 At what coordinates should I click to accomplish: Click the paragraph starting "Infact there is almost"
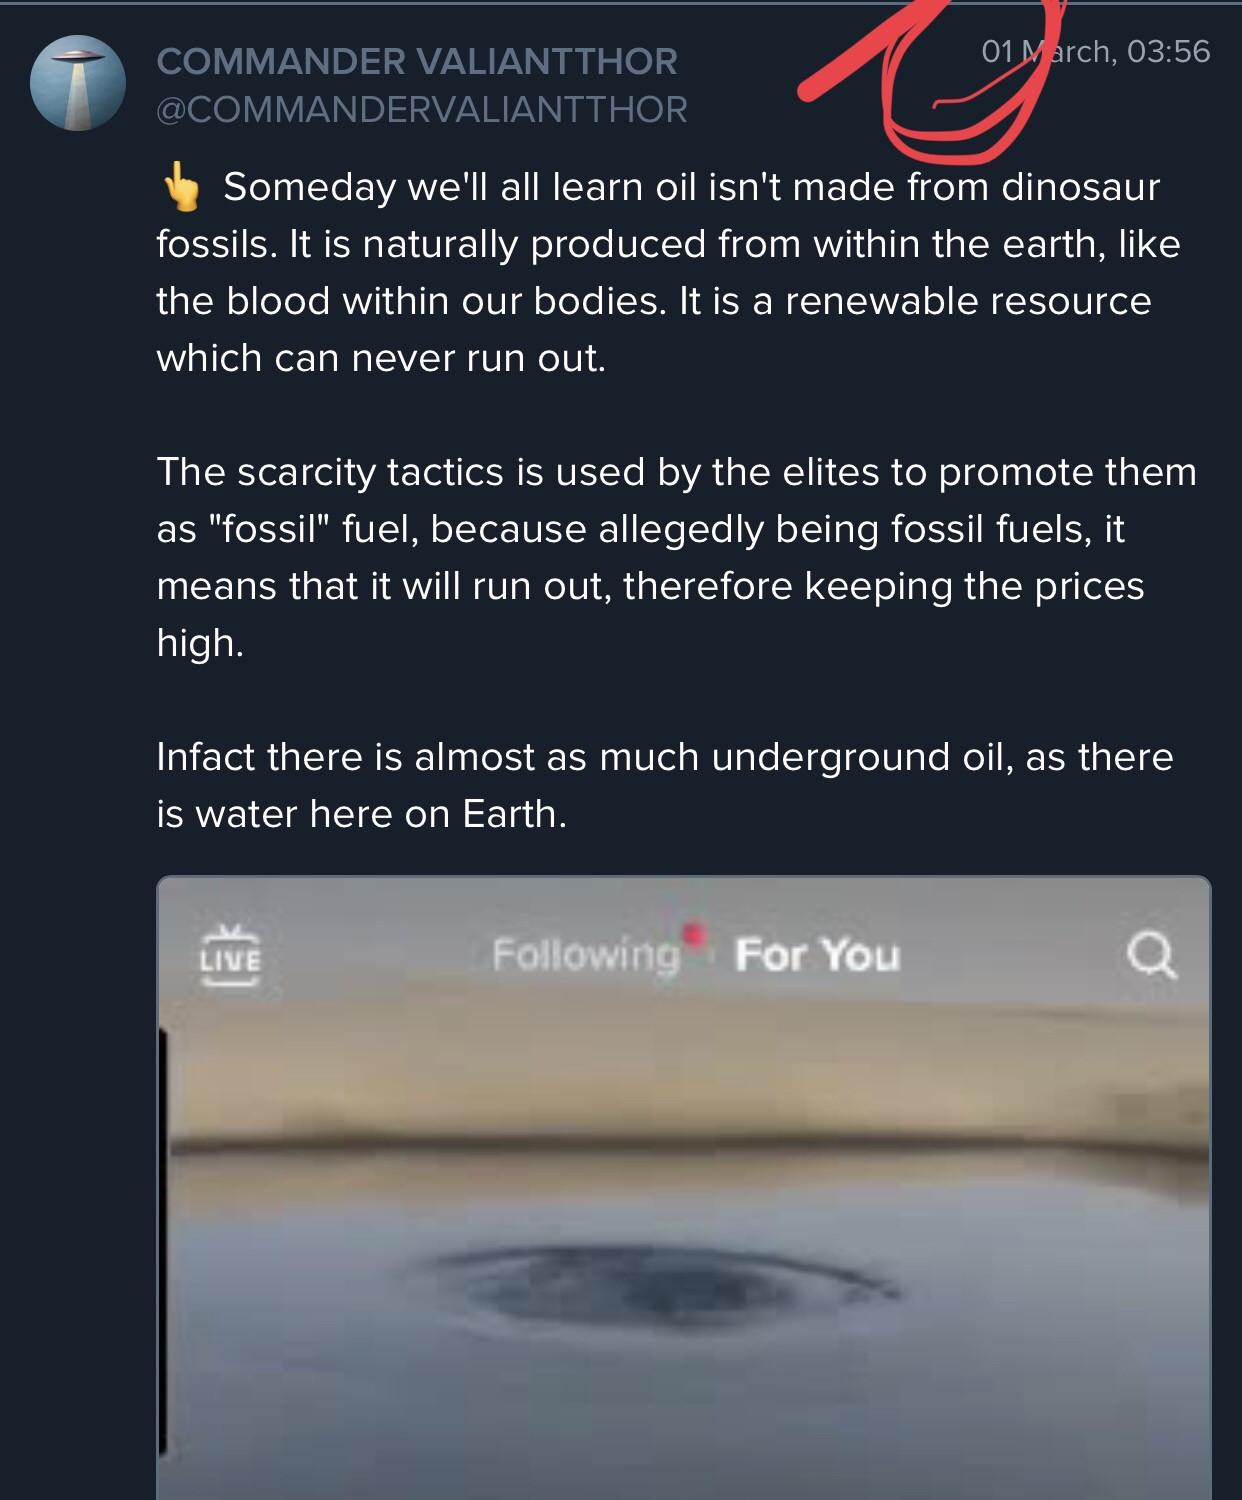664,785
